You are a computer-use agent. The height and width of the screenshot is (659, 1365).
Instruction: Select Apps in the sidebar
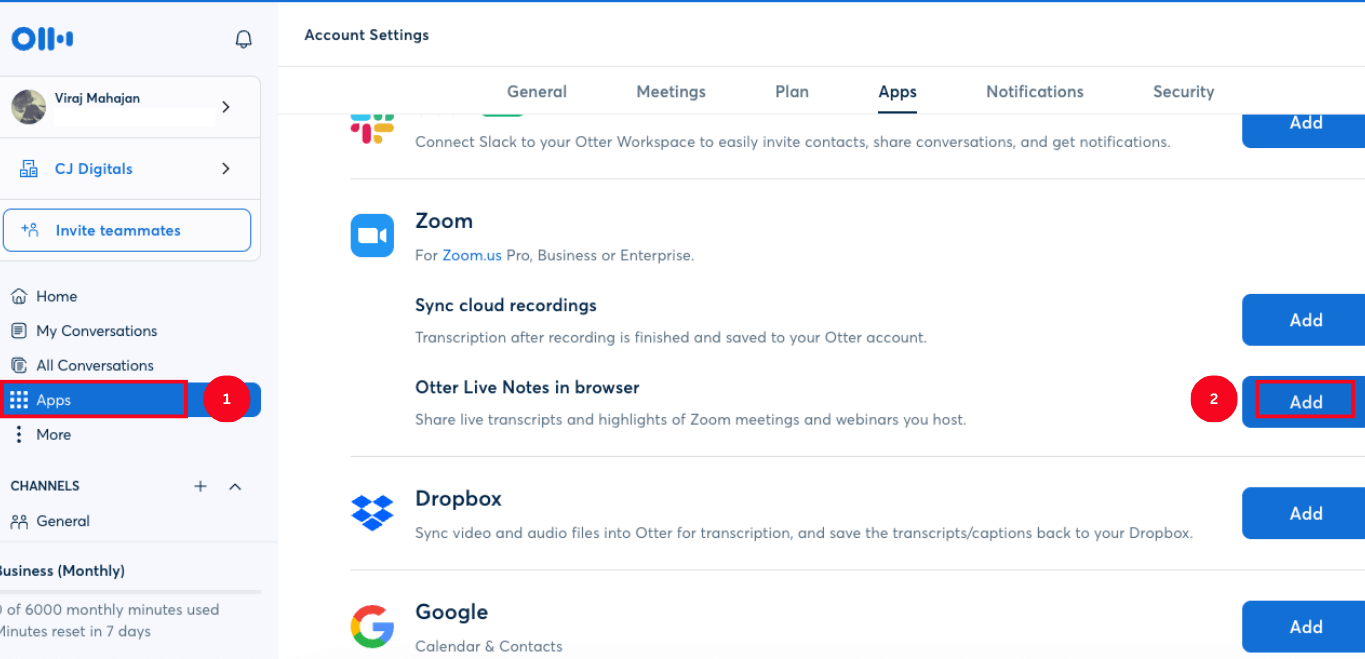130,400
